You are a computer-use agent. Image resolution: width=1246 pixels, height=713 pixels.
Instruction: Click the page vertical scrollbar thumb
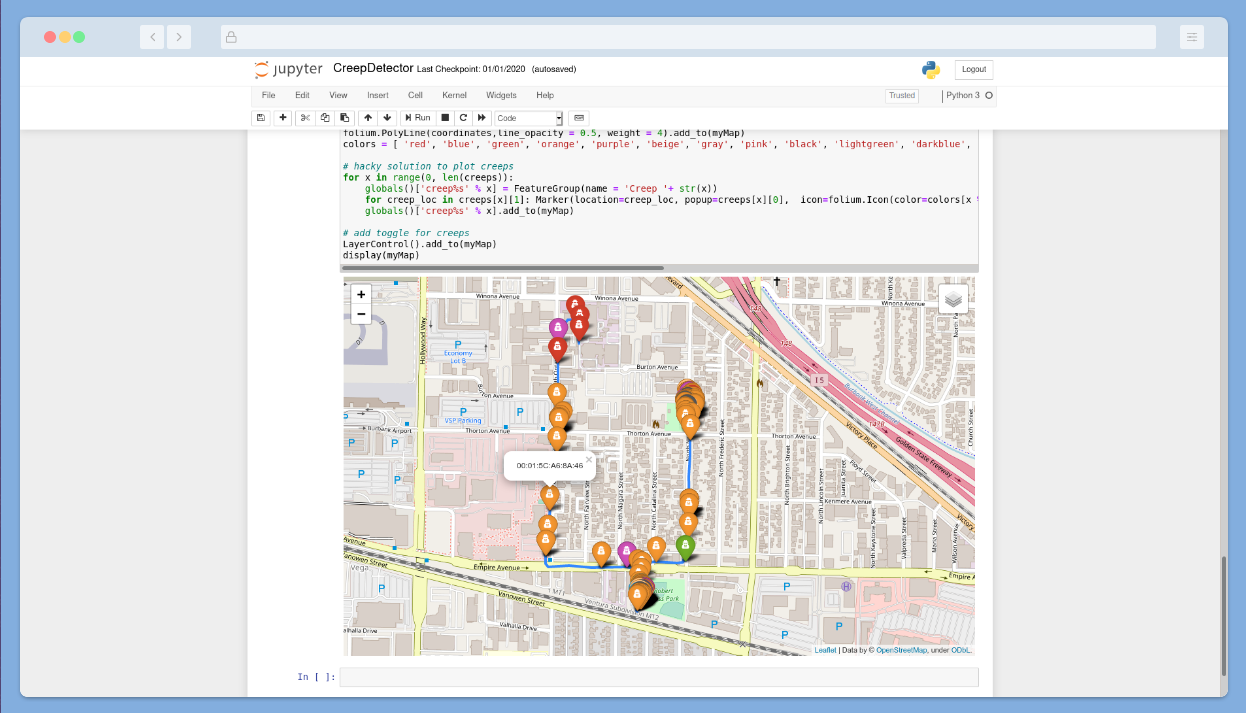coord(1223,617)
